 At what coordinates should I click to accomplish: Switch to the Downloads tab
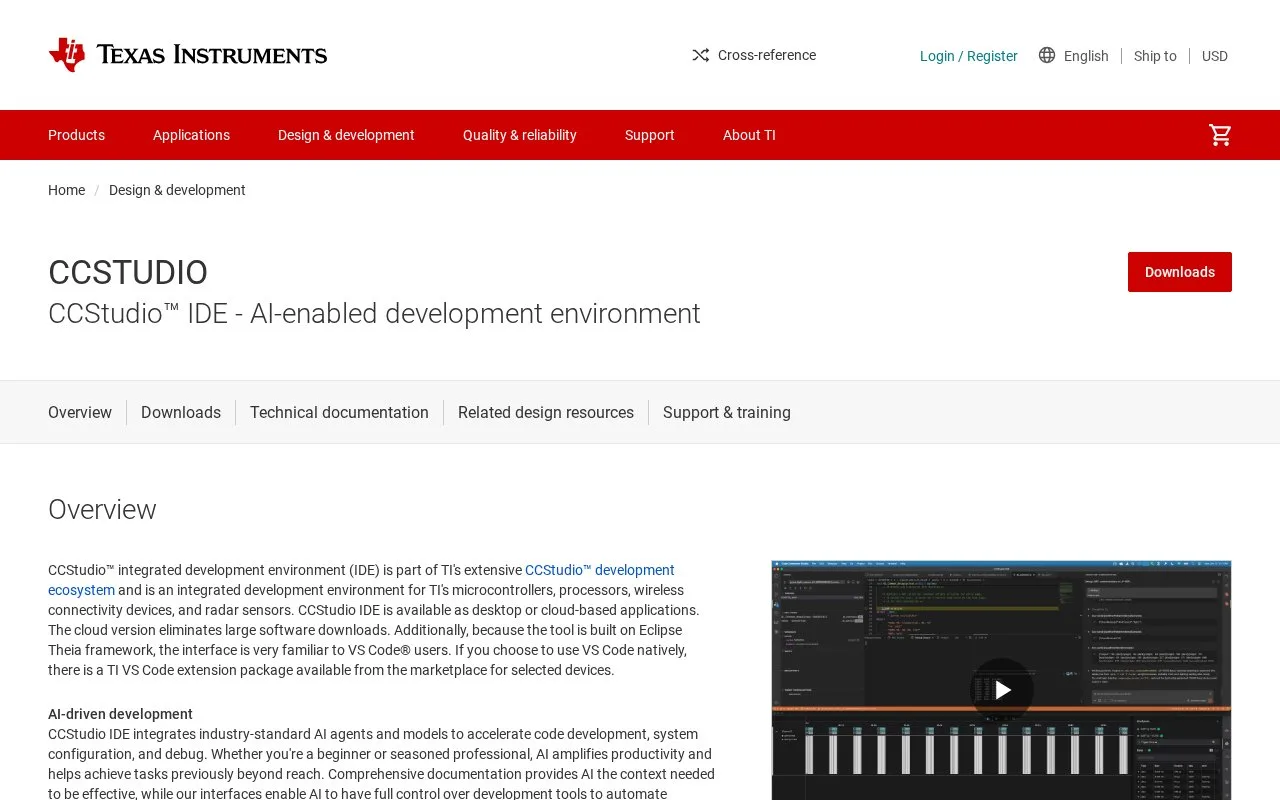181,412
